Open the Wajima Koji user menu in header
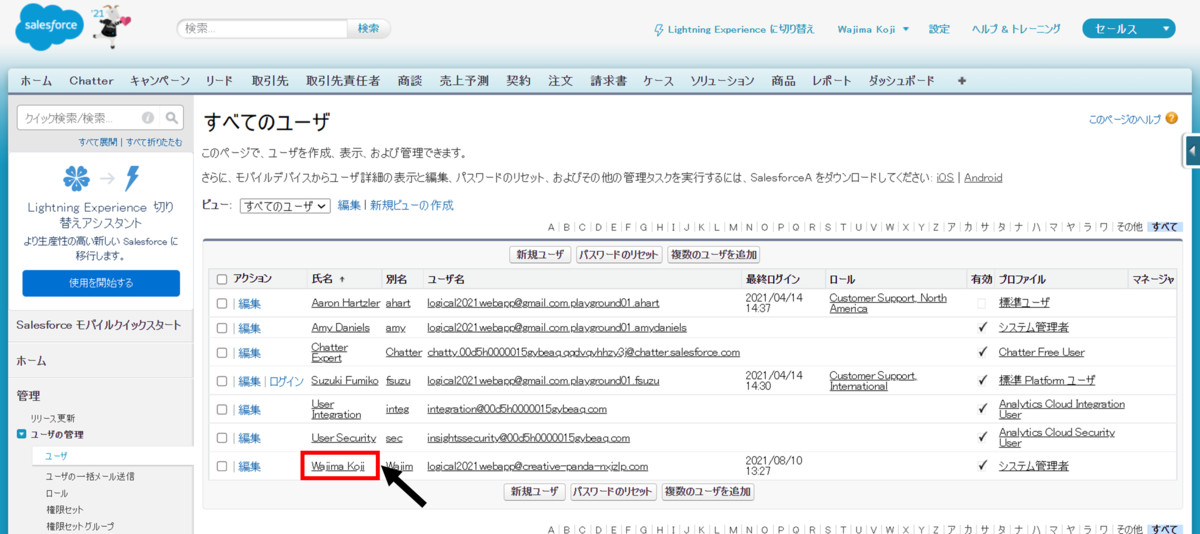The height and width of the screenshot is (534, 1200). click(x=873, y=29)
